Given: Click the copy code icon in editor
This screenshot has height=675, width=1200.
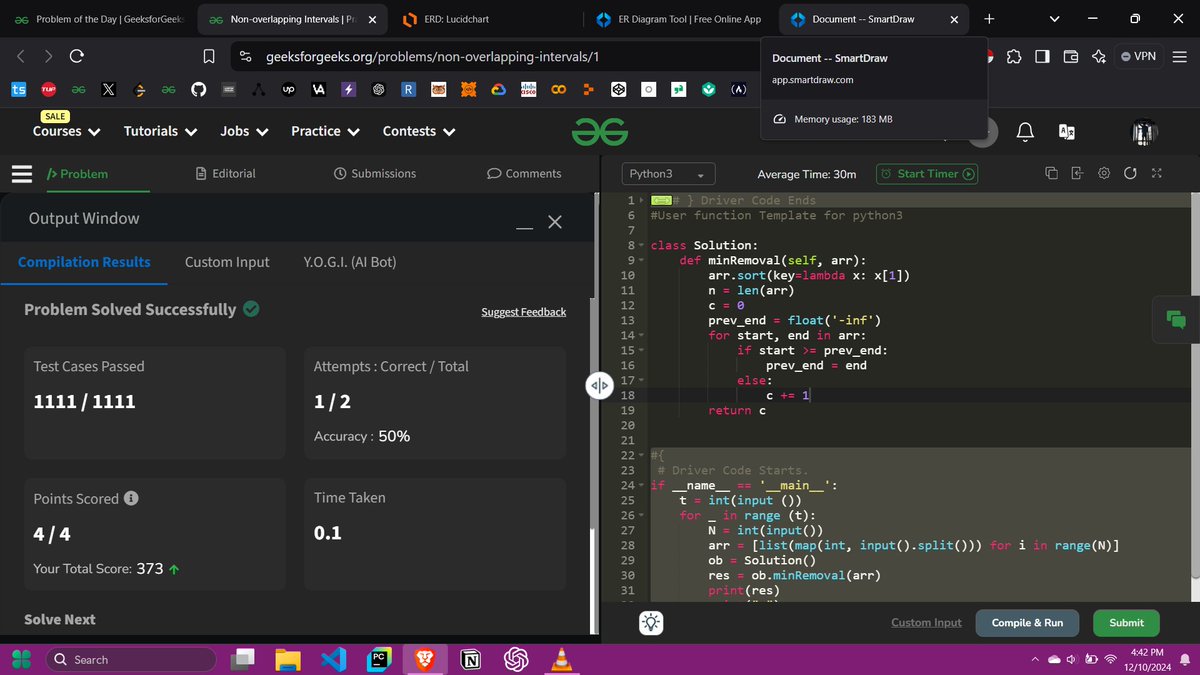Looking at the screenshot, I should pos(1051,173).
